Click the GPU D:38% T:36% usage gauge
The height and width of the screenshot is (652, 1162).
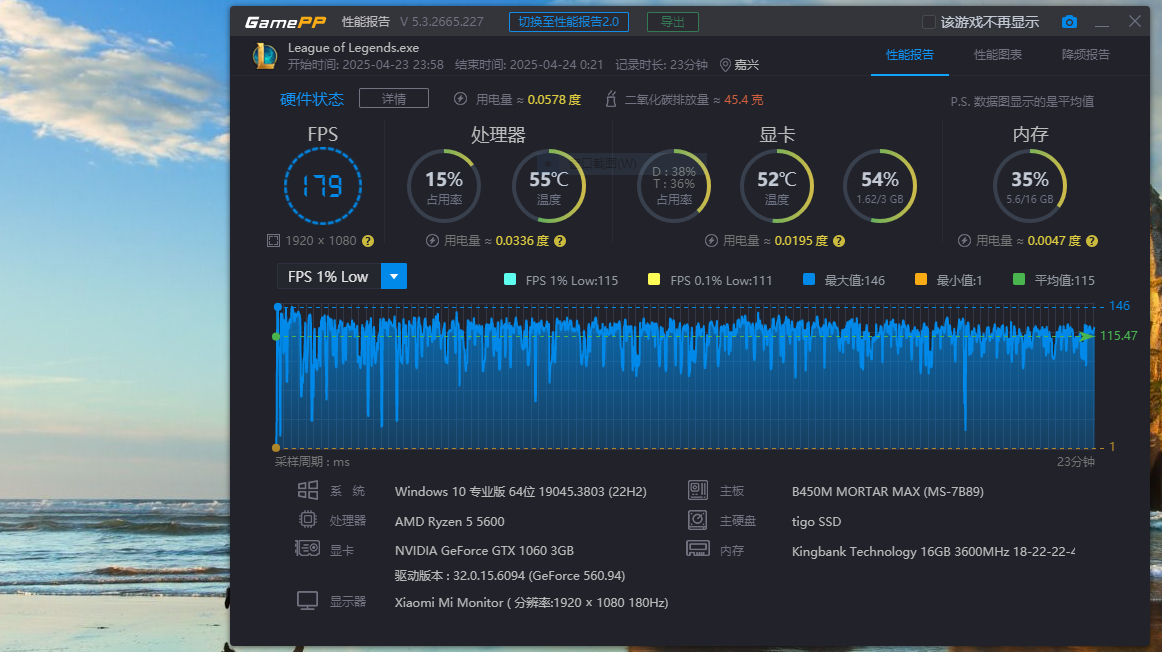tap(674, 186)
